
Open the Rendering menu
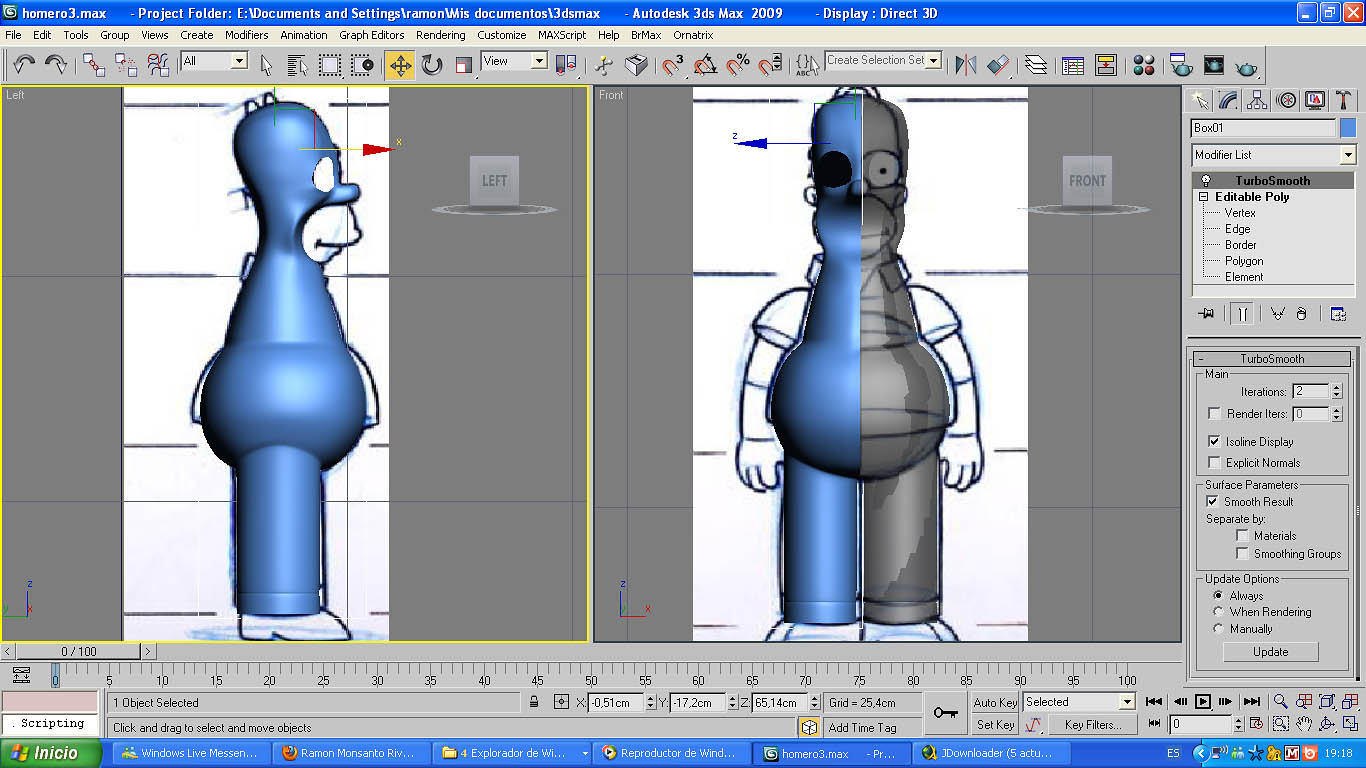click(441, 35)
